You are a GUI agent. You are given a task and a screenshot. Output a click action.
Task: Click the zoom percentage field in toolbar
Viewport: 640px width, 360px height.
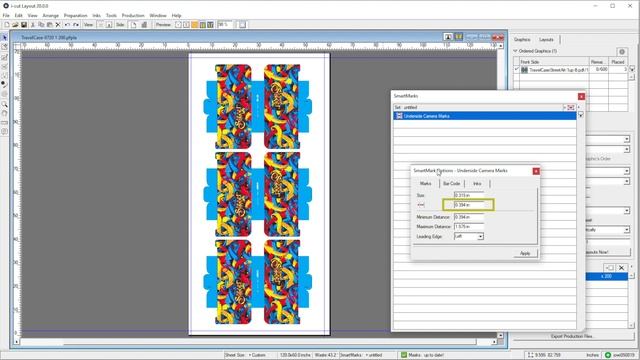click(224, 25)
